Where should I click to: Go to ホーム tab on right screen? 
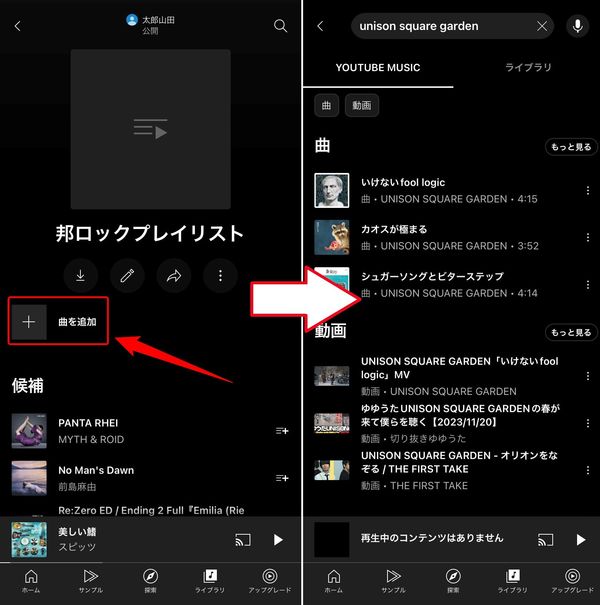tap(334, 581)
